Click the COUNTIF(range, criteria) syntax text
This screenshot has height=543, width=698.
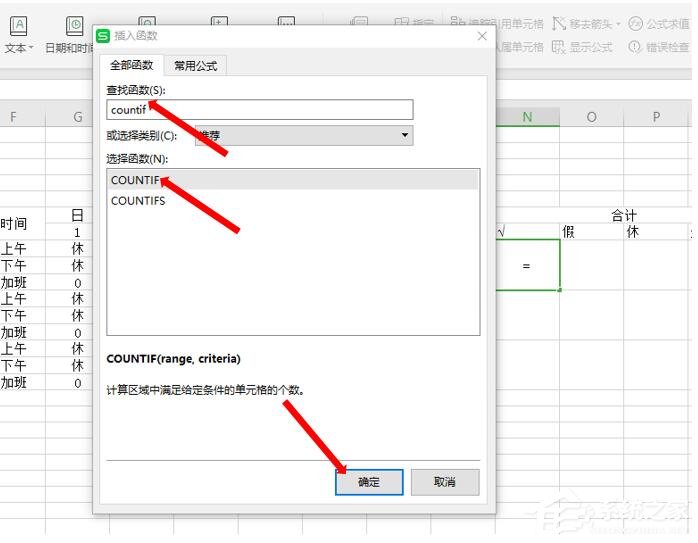(x=173, y=359)
